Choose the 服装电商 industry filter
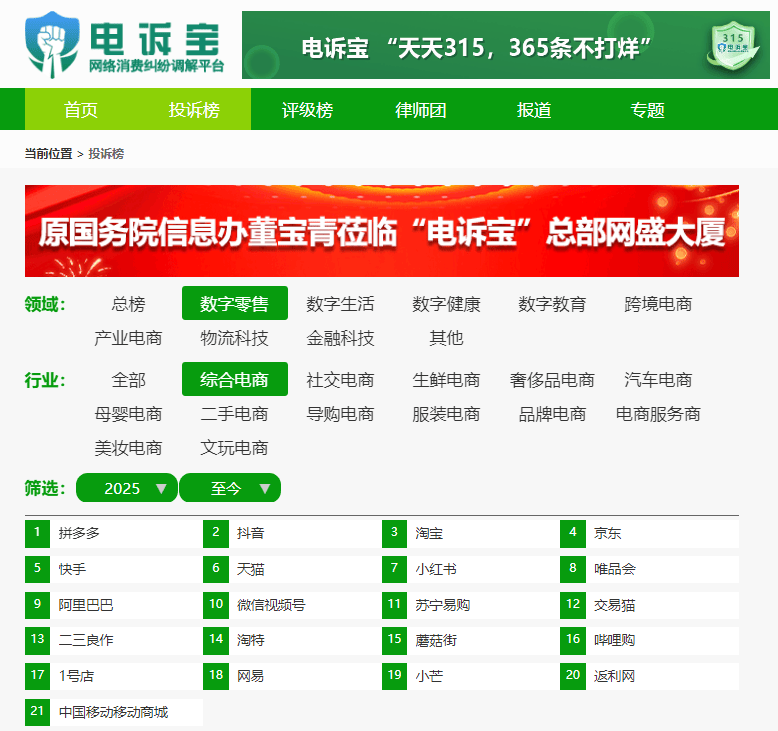Image resolution: width=778 pixels, height=731 pixels. tap(447, 413)
